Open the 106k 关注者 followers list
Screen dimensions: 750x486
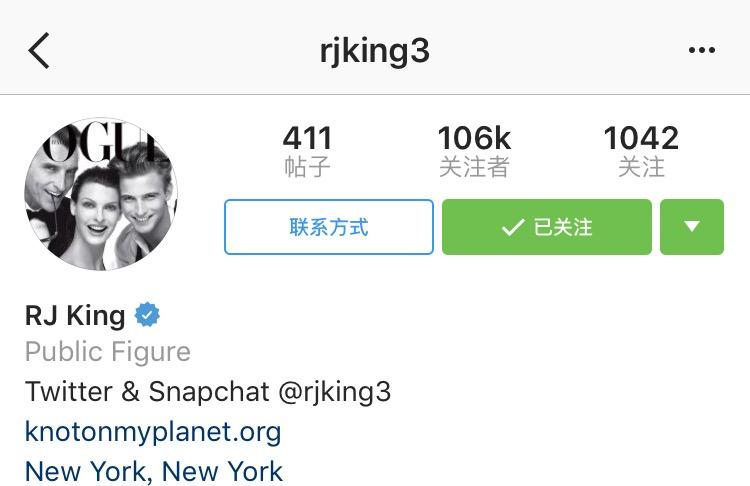pyautogui.click(x=474, y=151)
